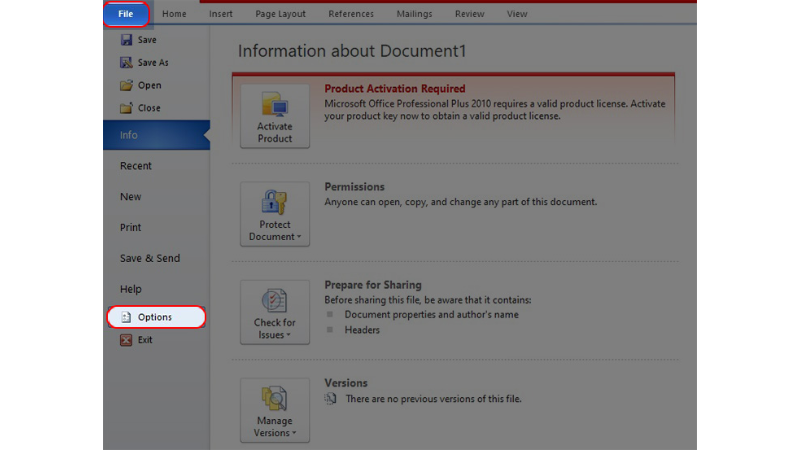Open the Save & Send page
This screenshot has width=800, height=450.
click(150, 258)
